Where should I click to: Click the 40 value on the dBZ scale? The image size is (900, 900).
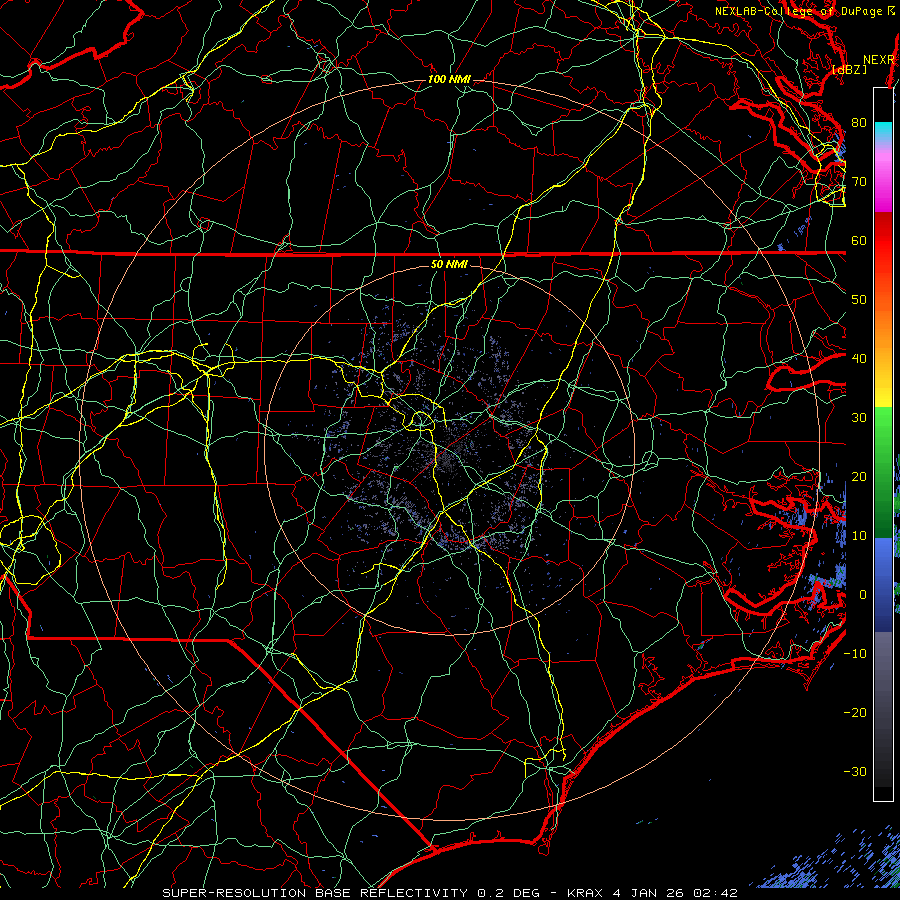click(859, 358)
